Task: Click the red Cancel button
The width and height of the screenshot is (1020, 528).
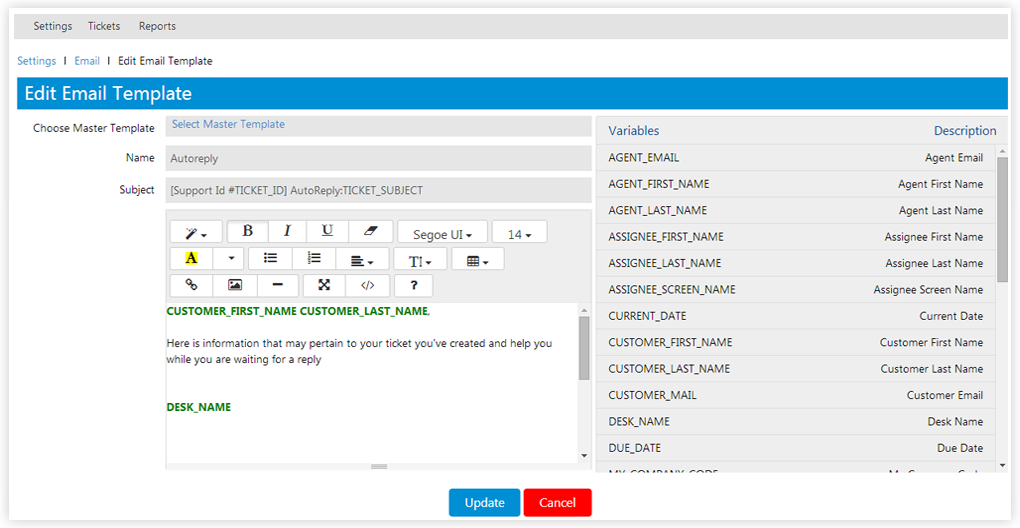Action: pyautogui.click(x=557, y=503)
